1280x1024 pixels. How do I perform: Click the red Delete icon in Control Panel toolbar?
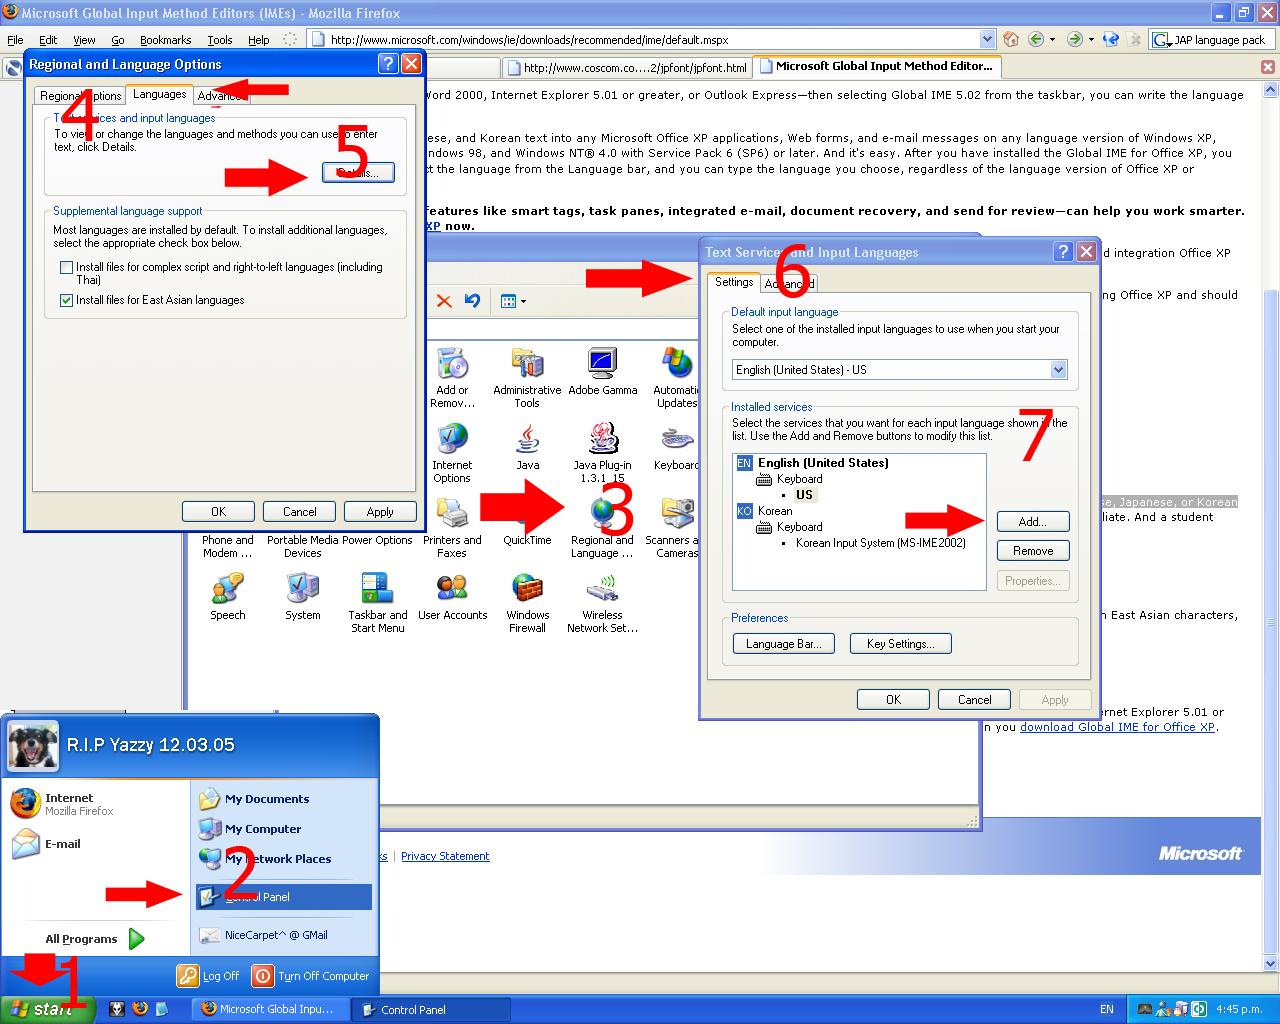[x=444, y=301]
